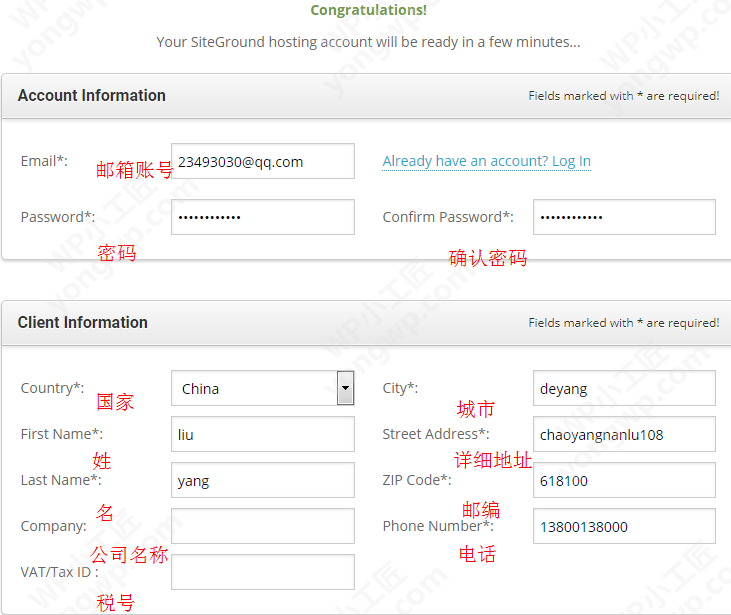731x615 pixels.
Task: Click the First Name field containing 'liu'
Action: click(262, 434)
